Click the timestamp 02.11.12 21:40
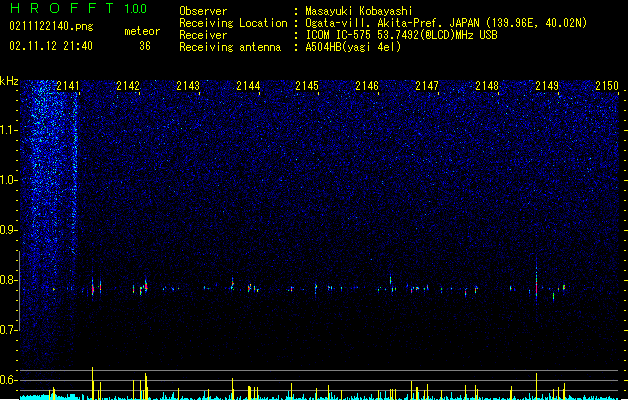 pos(51,46)
